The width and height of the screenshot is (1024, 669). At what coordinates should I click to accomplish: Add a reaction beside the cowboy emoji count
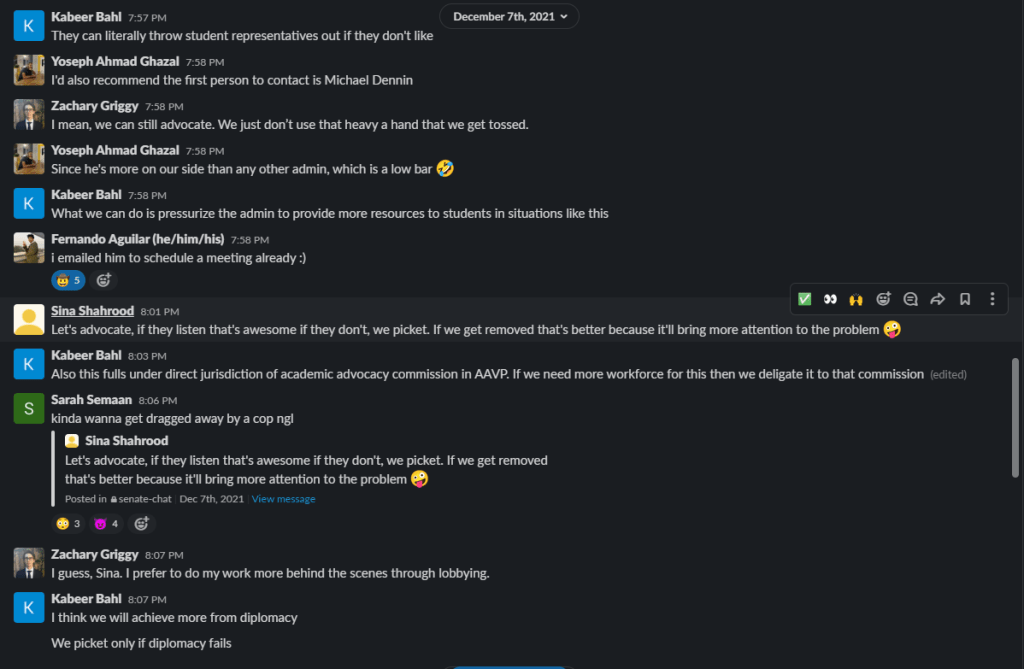(103, 280)
